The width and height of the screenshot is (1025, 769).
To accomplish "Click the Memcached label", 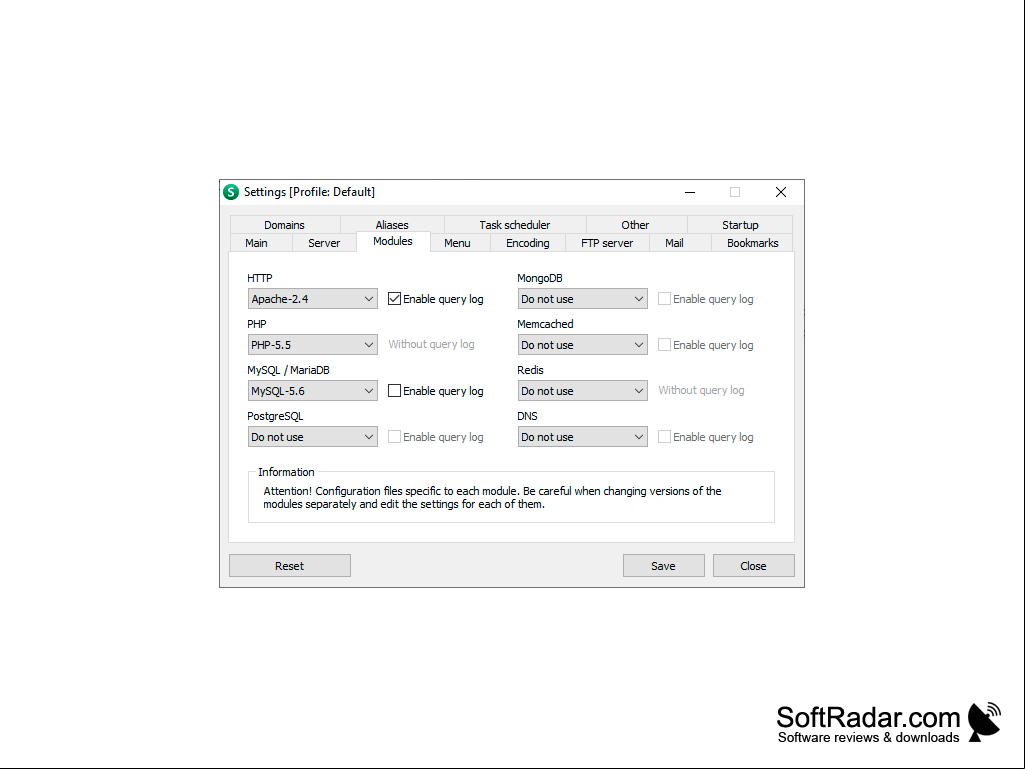I will 545,324.
